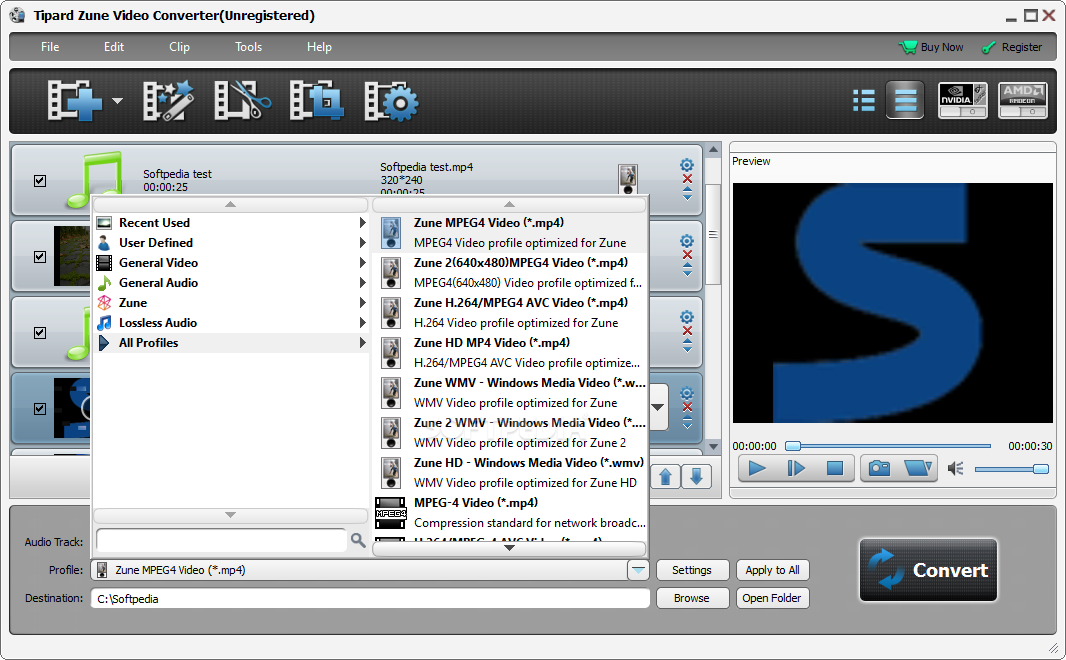Stop the preview playback
Viewport: 1066px width, 660px height.
tap(834, 468)
